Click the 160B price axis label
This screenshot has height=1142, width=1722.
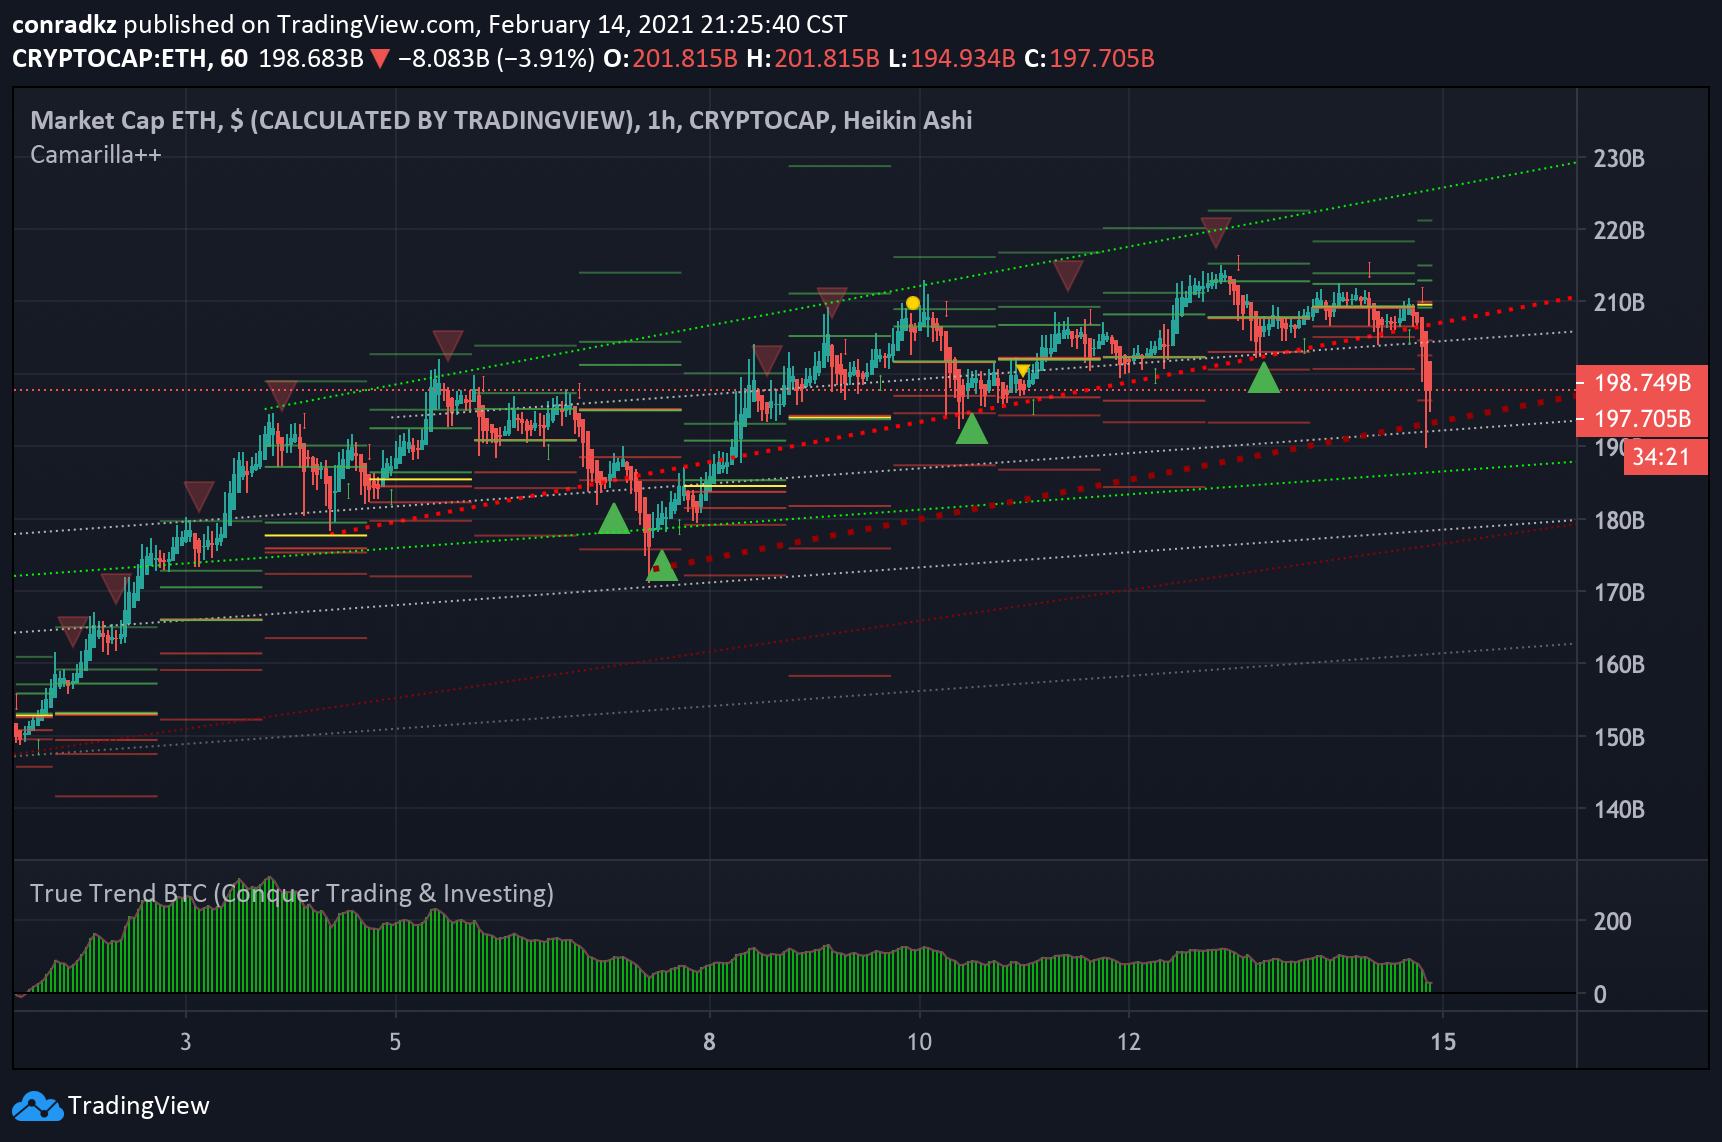[x=1619, y=665]
